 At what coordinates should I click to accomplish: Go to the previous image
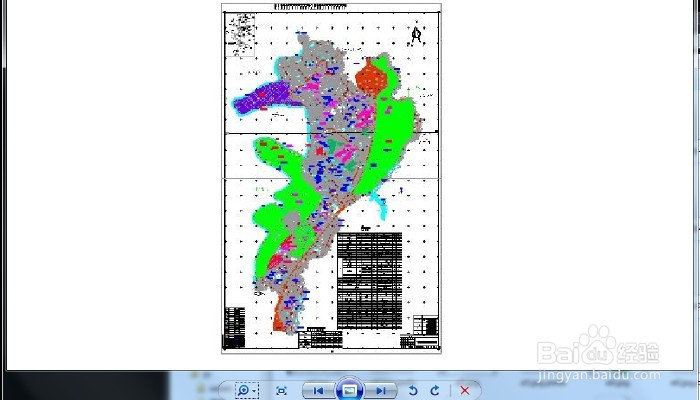pyautogui.click(x=318, y=391)
